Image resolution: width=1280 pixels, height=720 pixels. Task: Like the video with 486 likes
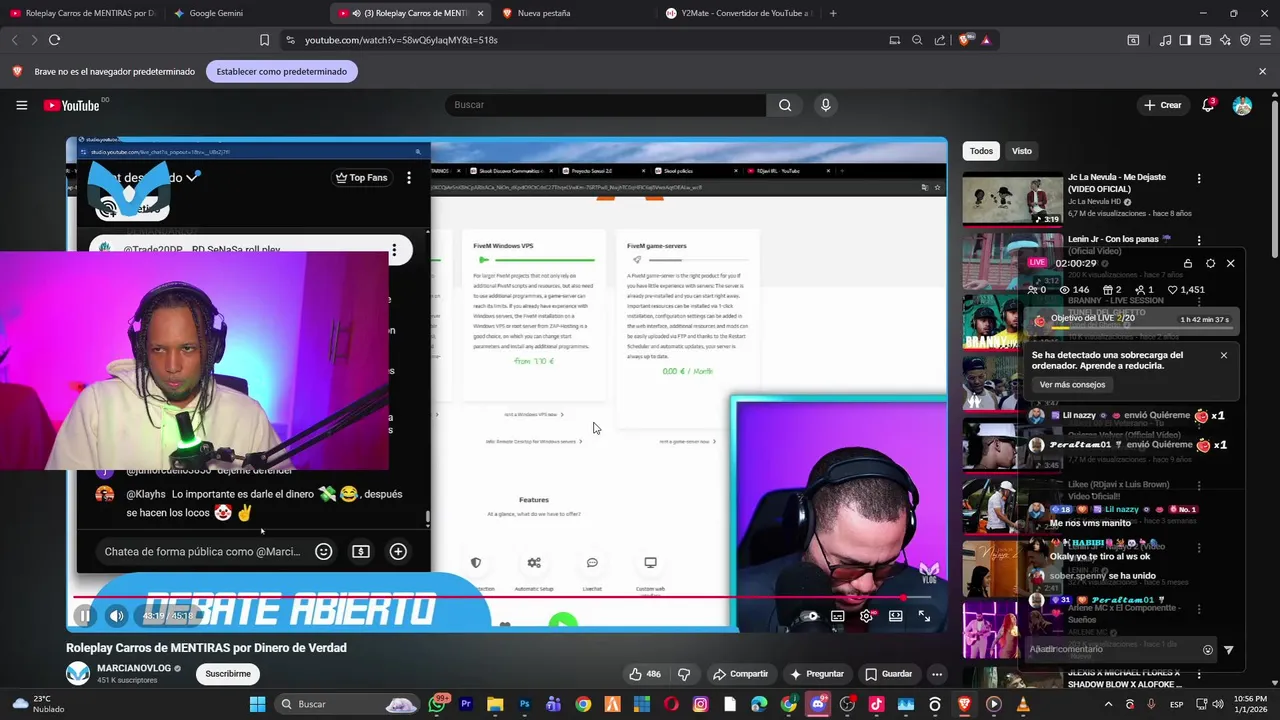(644, 674)
